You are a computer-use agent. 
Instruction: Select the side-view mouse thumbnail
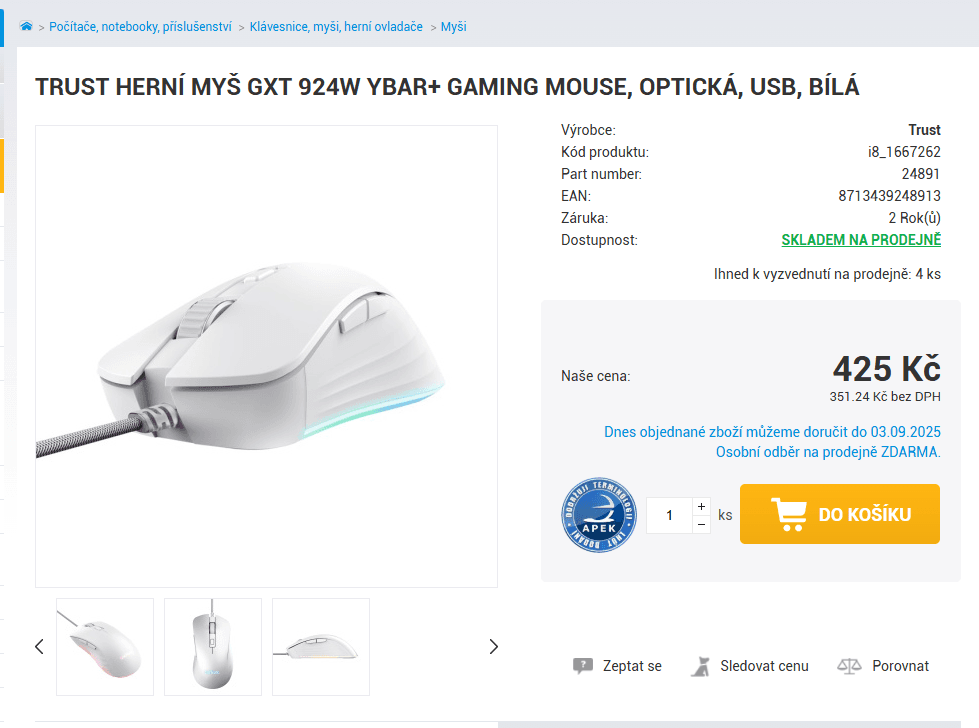tap(321, 646)
